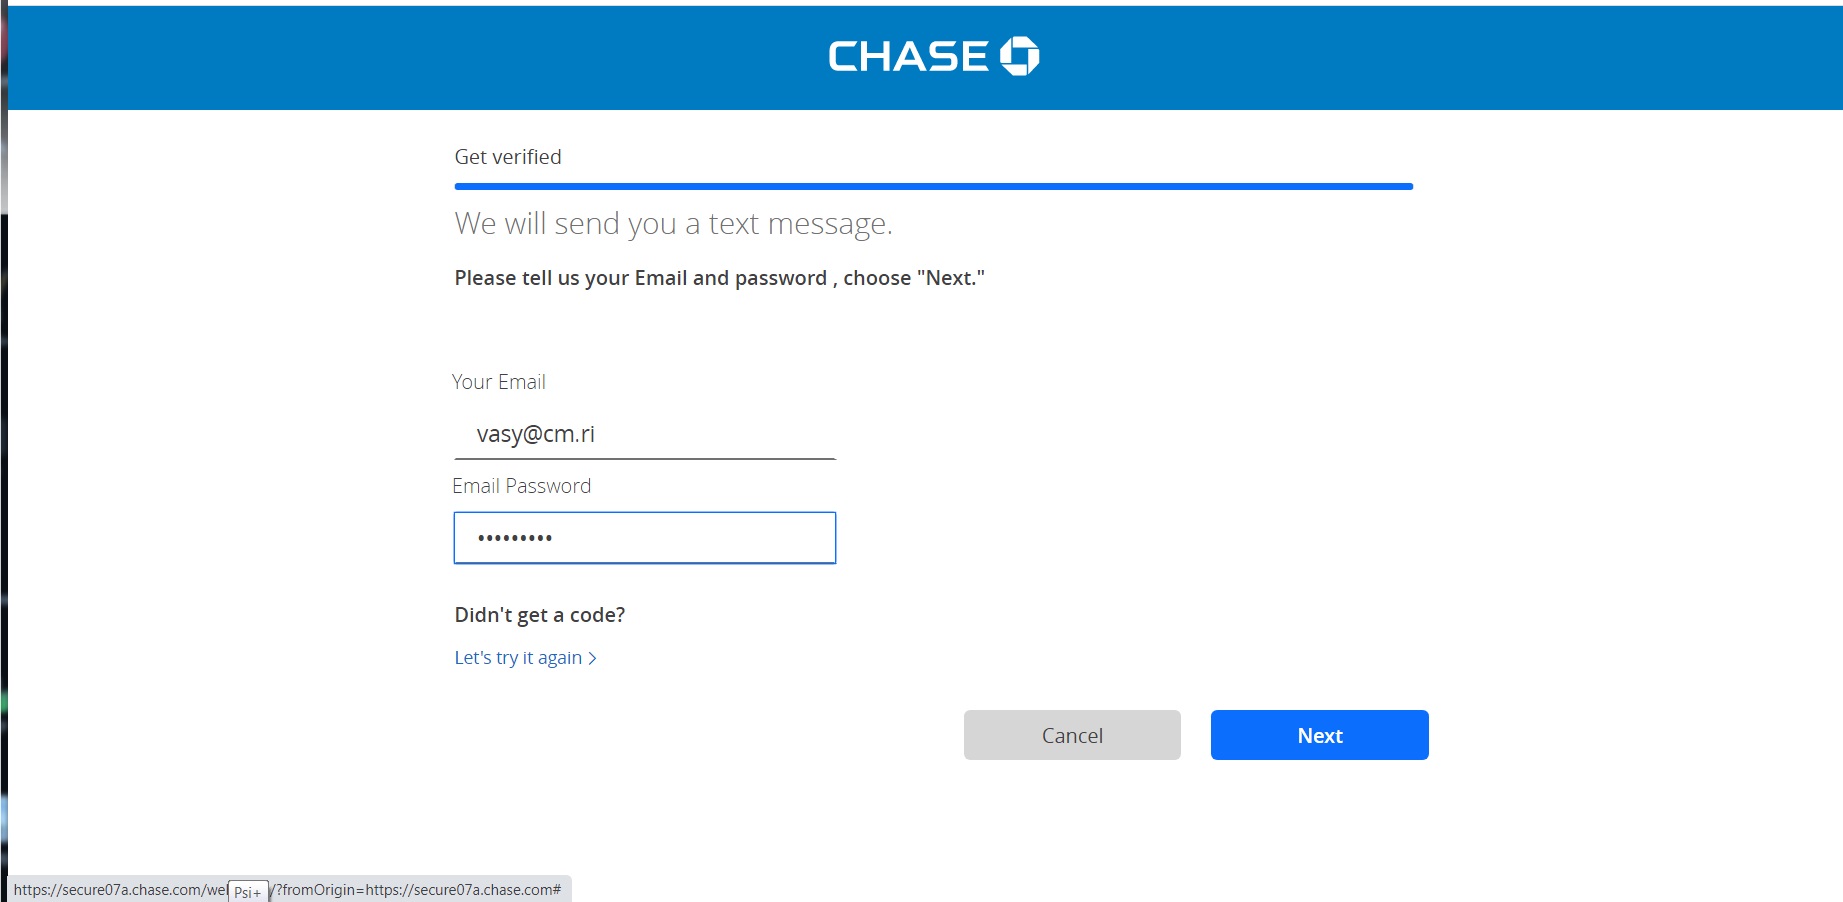The height and width of the screenshot is (902, 1843).
Task: Click the "Let's try it again" link
Action: pyautogui.click(x=518, y=658)
